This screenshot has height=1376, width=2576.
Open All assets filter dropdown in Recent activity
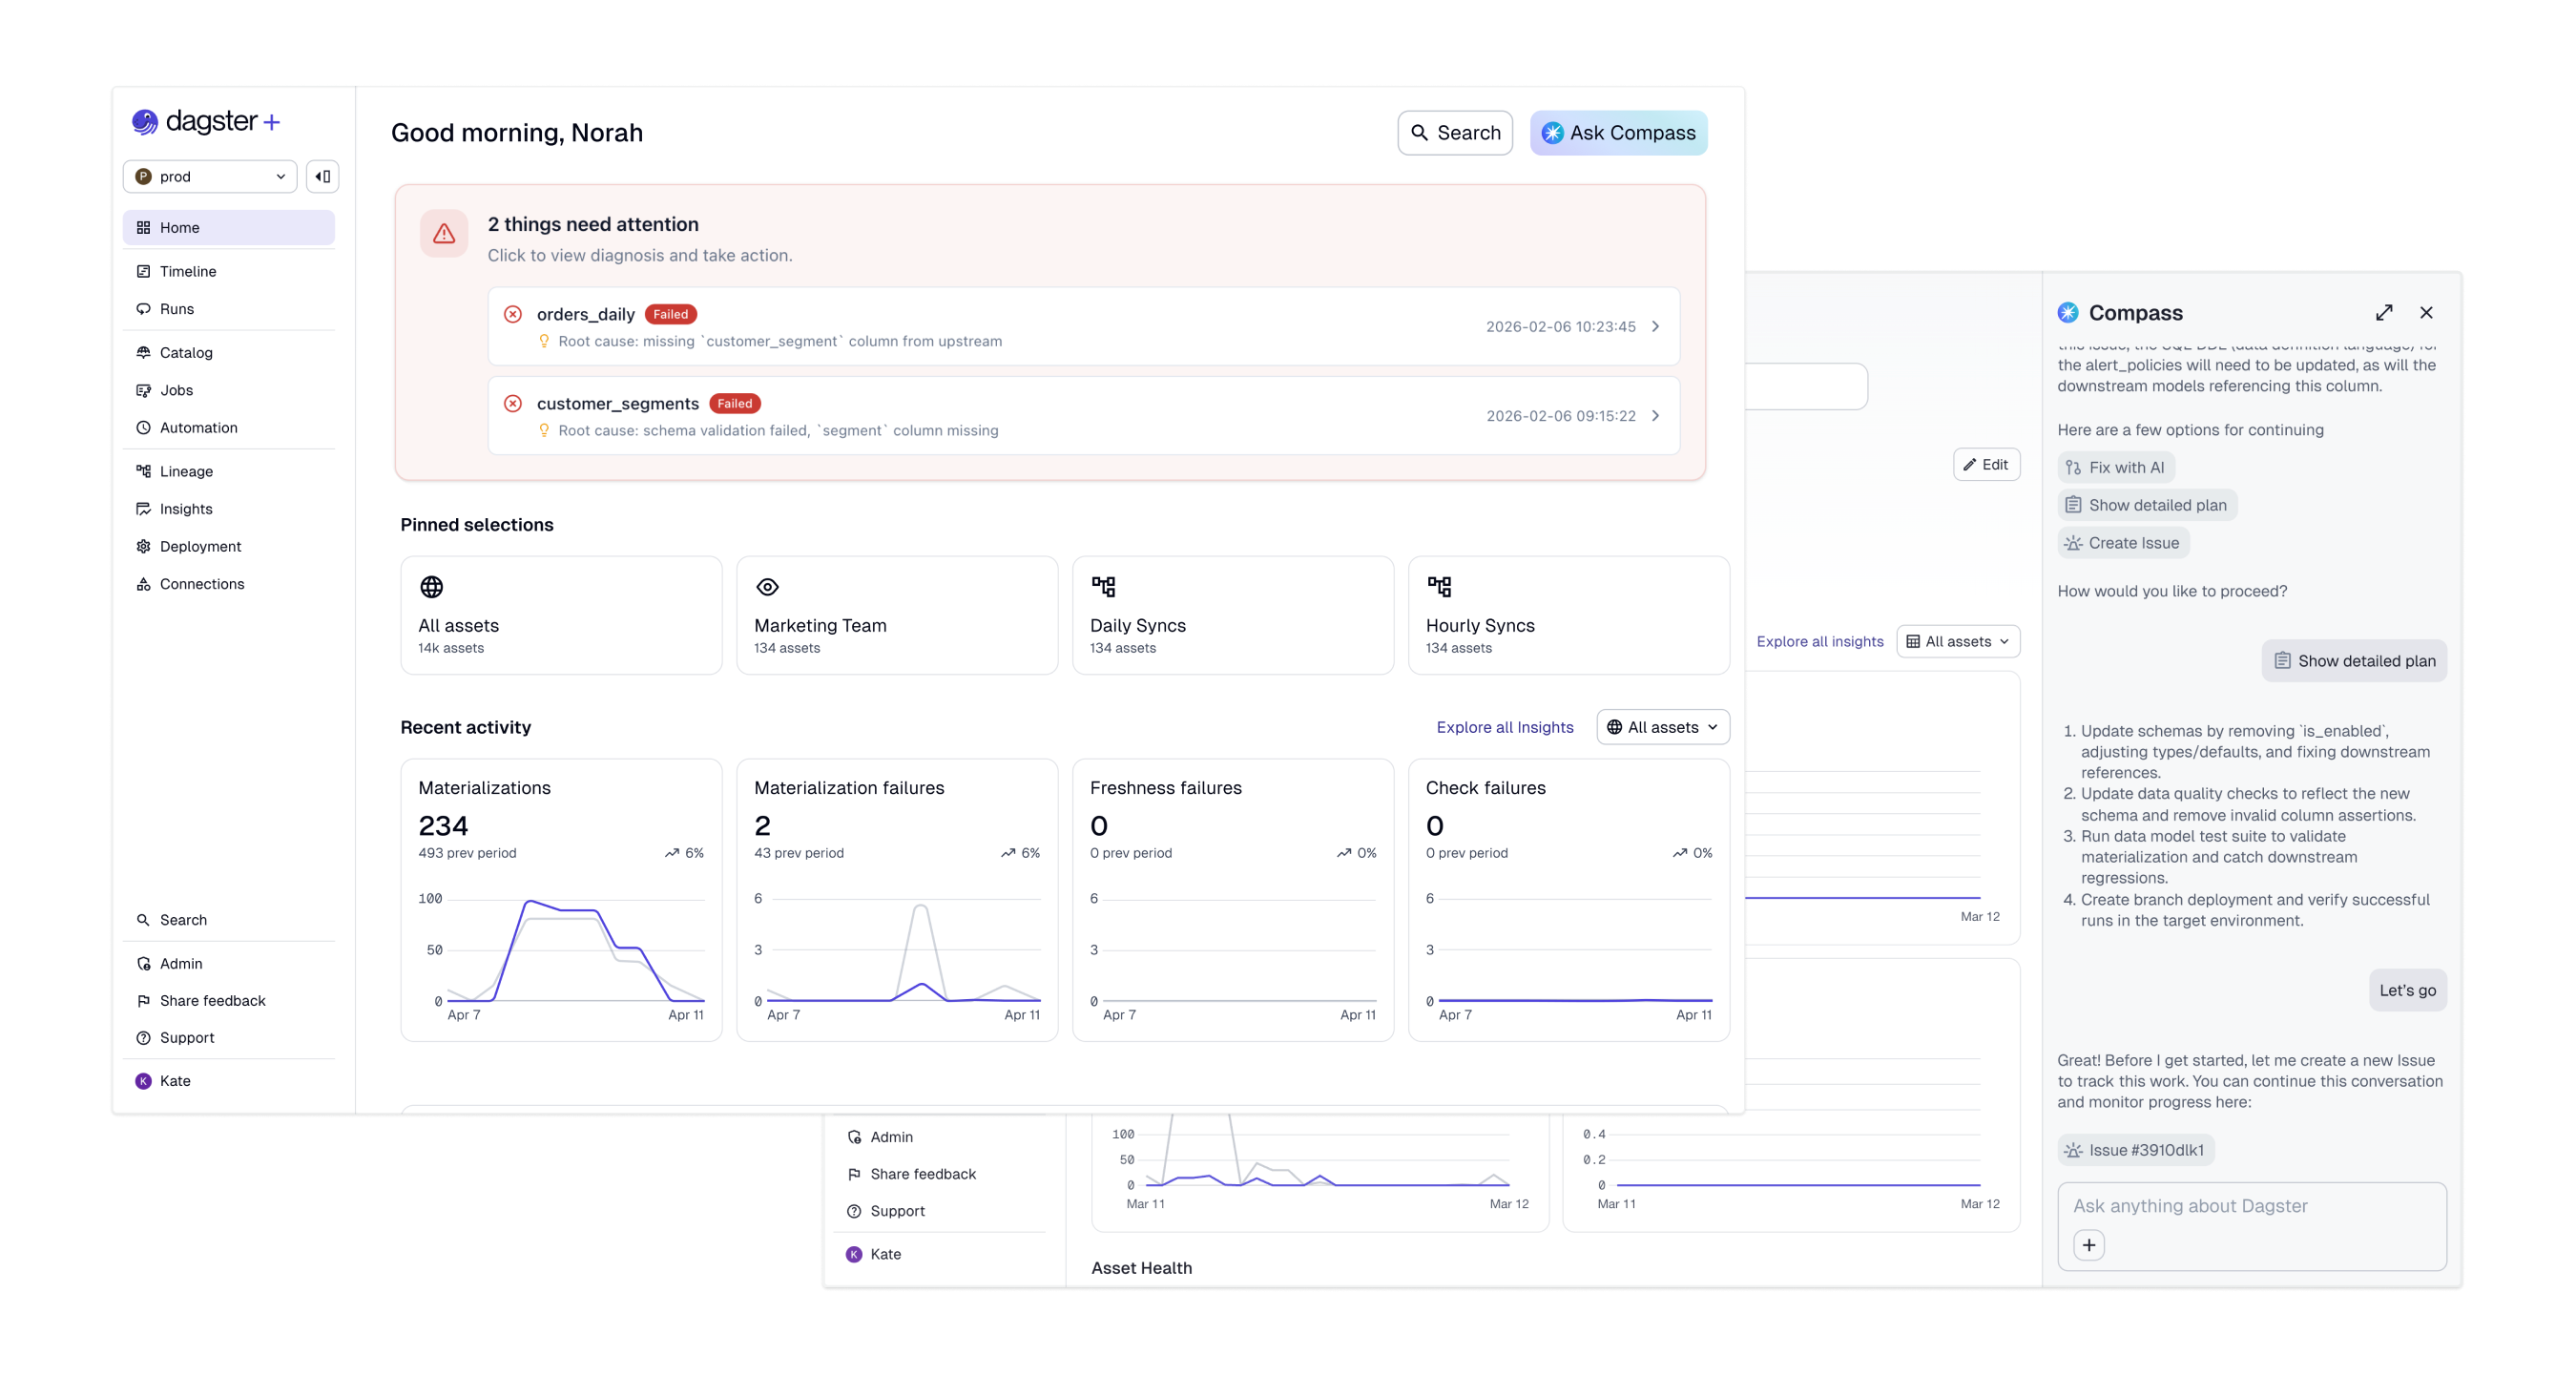point(1662,727)
